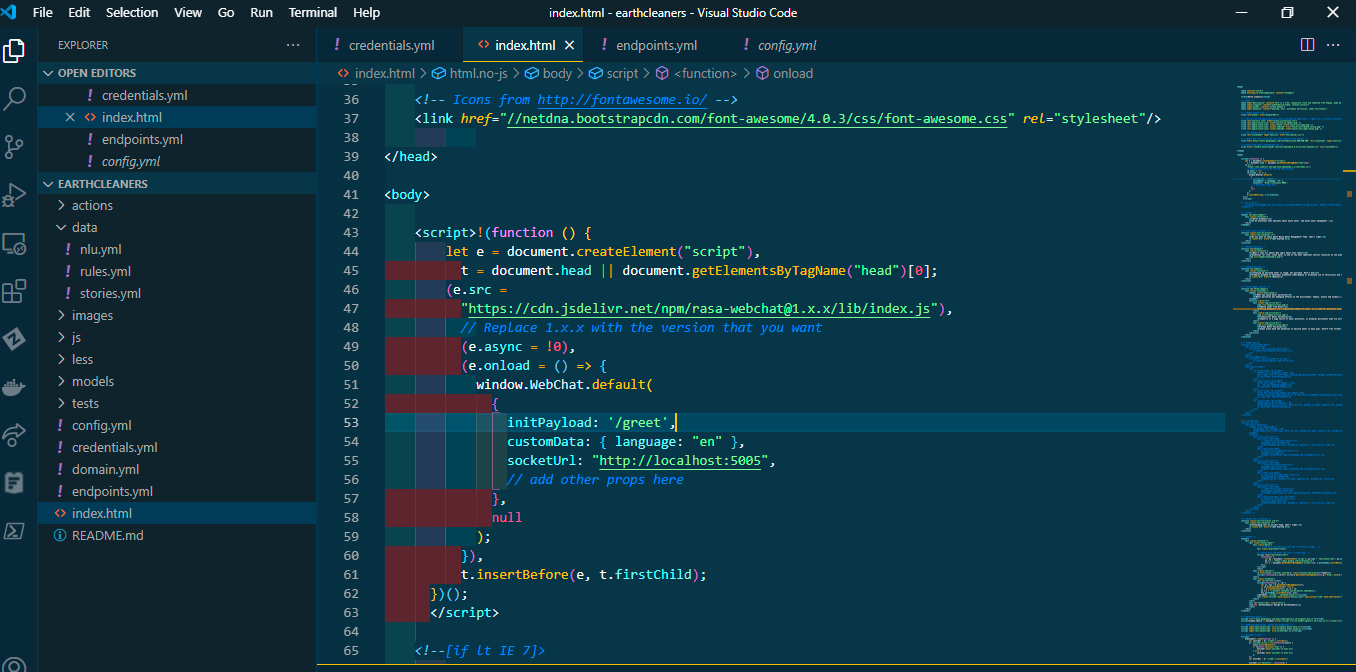Open the Help menu

367,12
